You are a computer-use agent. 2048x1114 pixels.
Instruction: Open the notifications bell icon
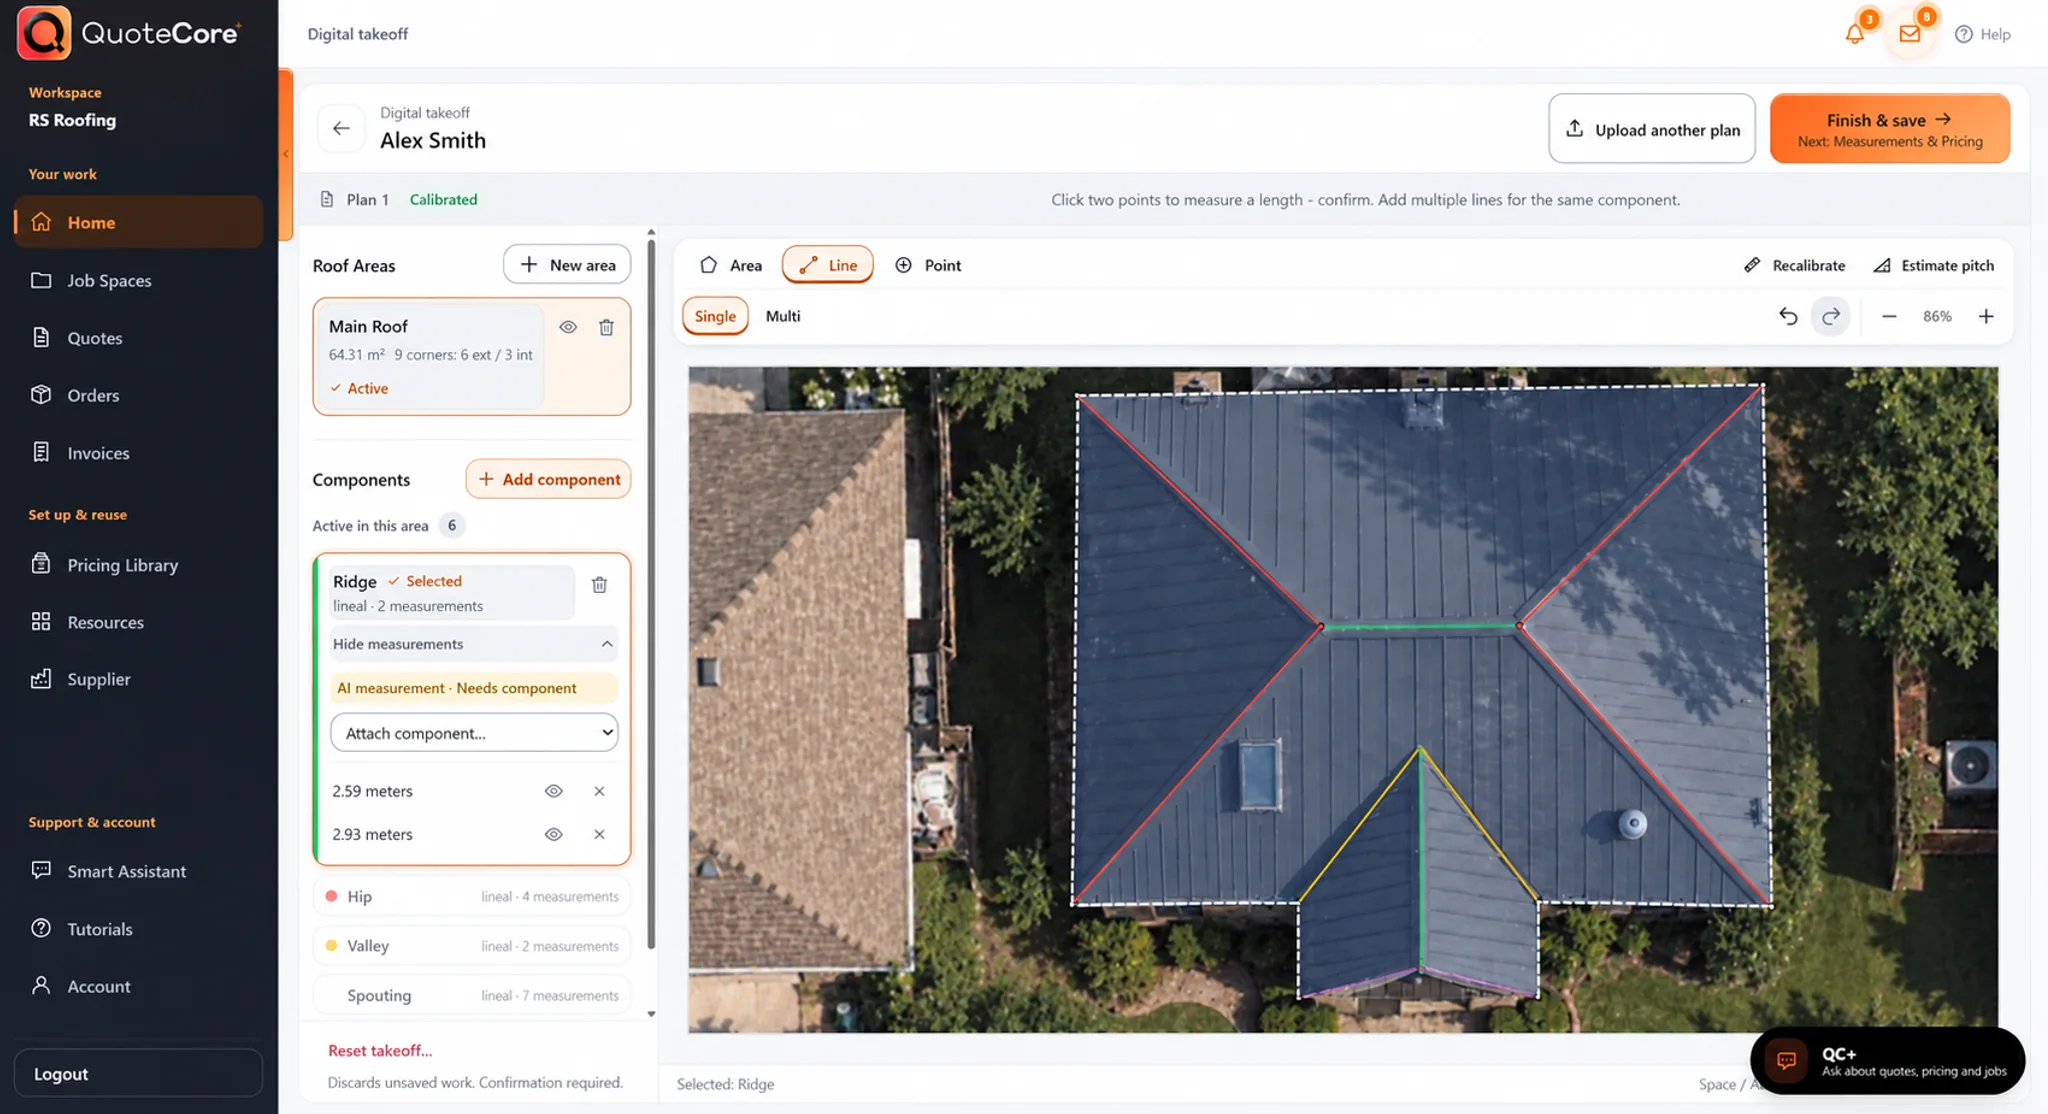pos(1855,33)
